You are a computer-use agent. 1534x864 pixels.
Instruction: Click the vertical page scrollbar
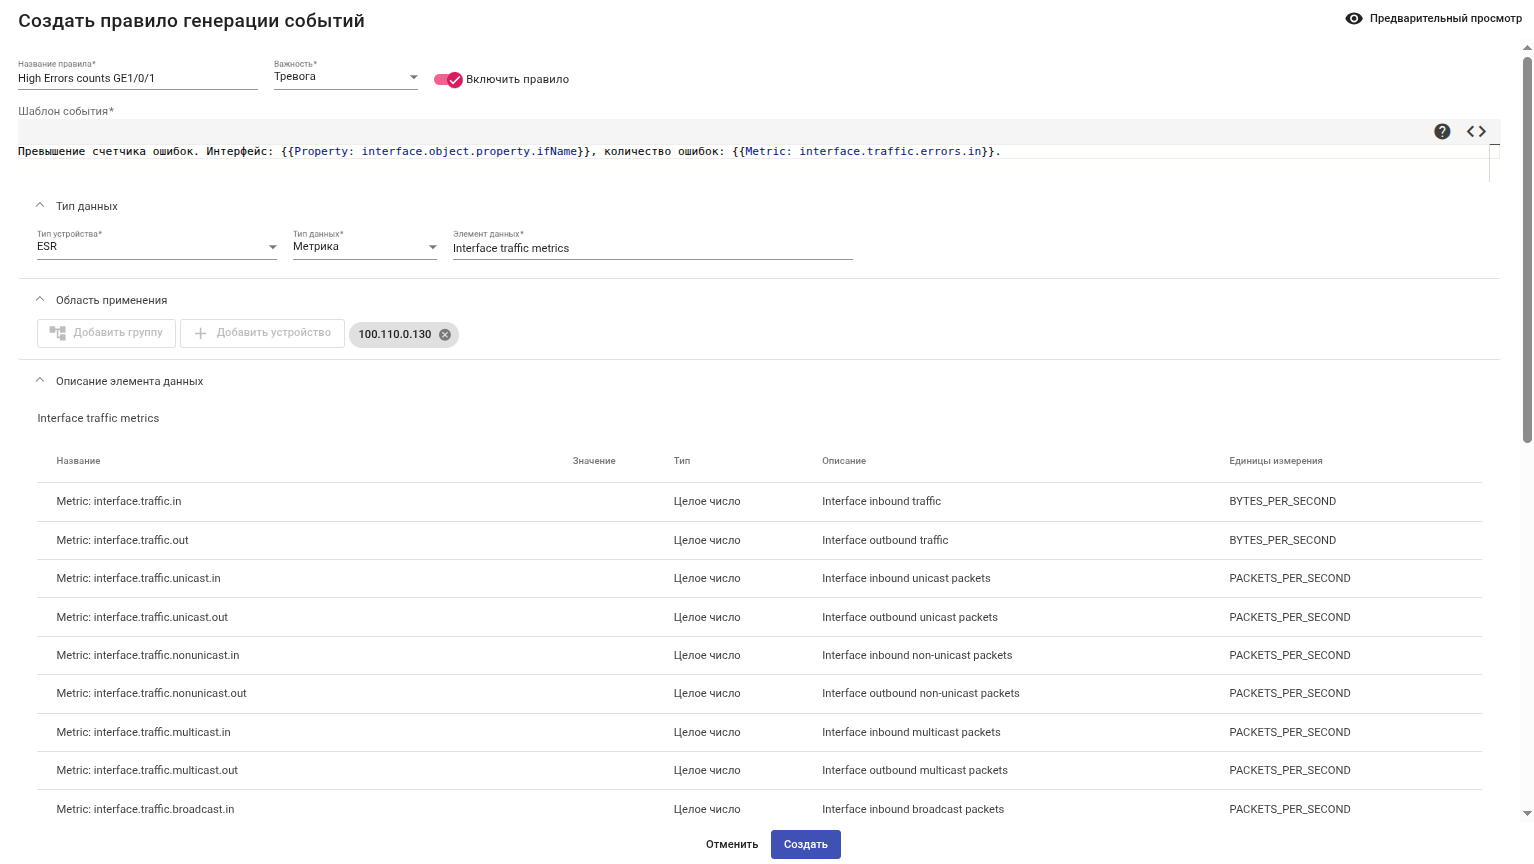pos(1527,250)
